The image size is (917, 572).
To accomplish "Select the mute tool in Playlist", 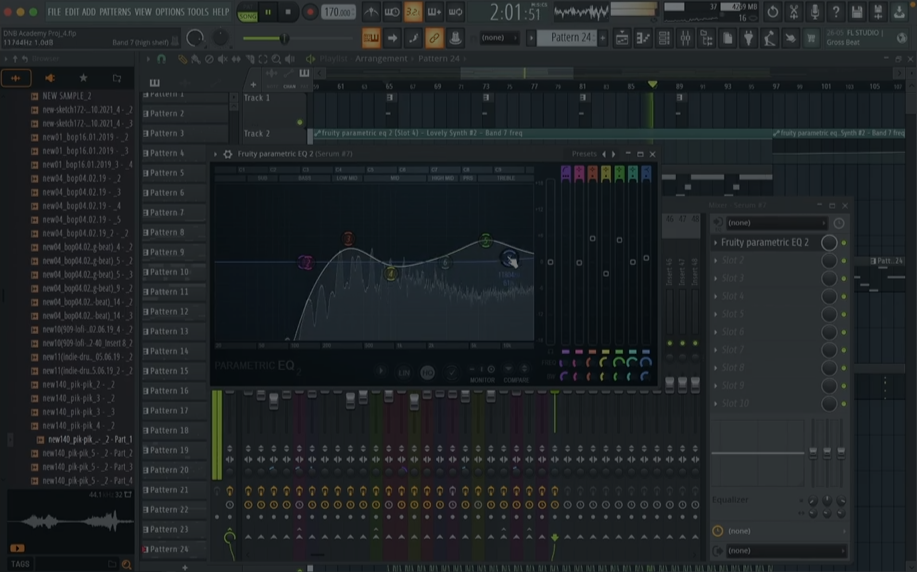I will point(222,59).
